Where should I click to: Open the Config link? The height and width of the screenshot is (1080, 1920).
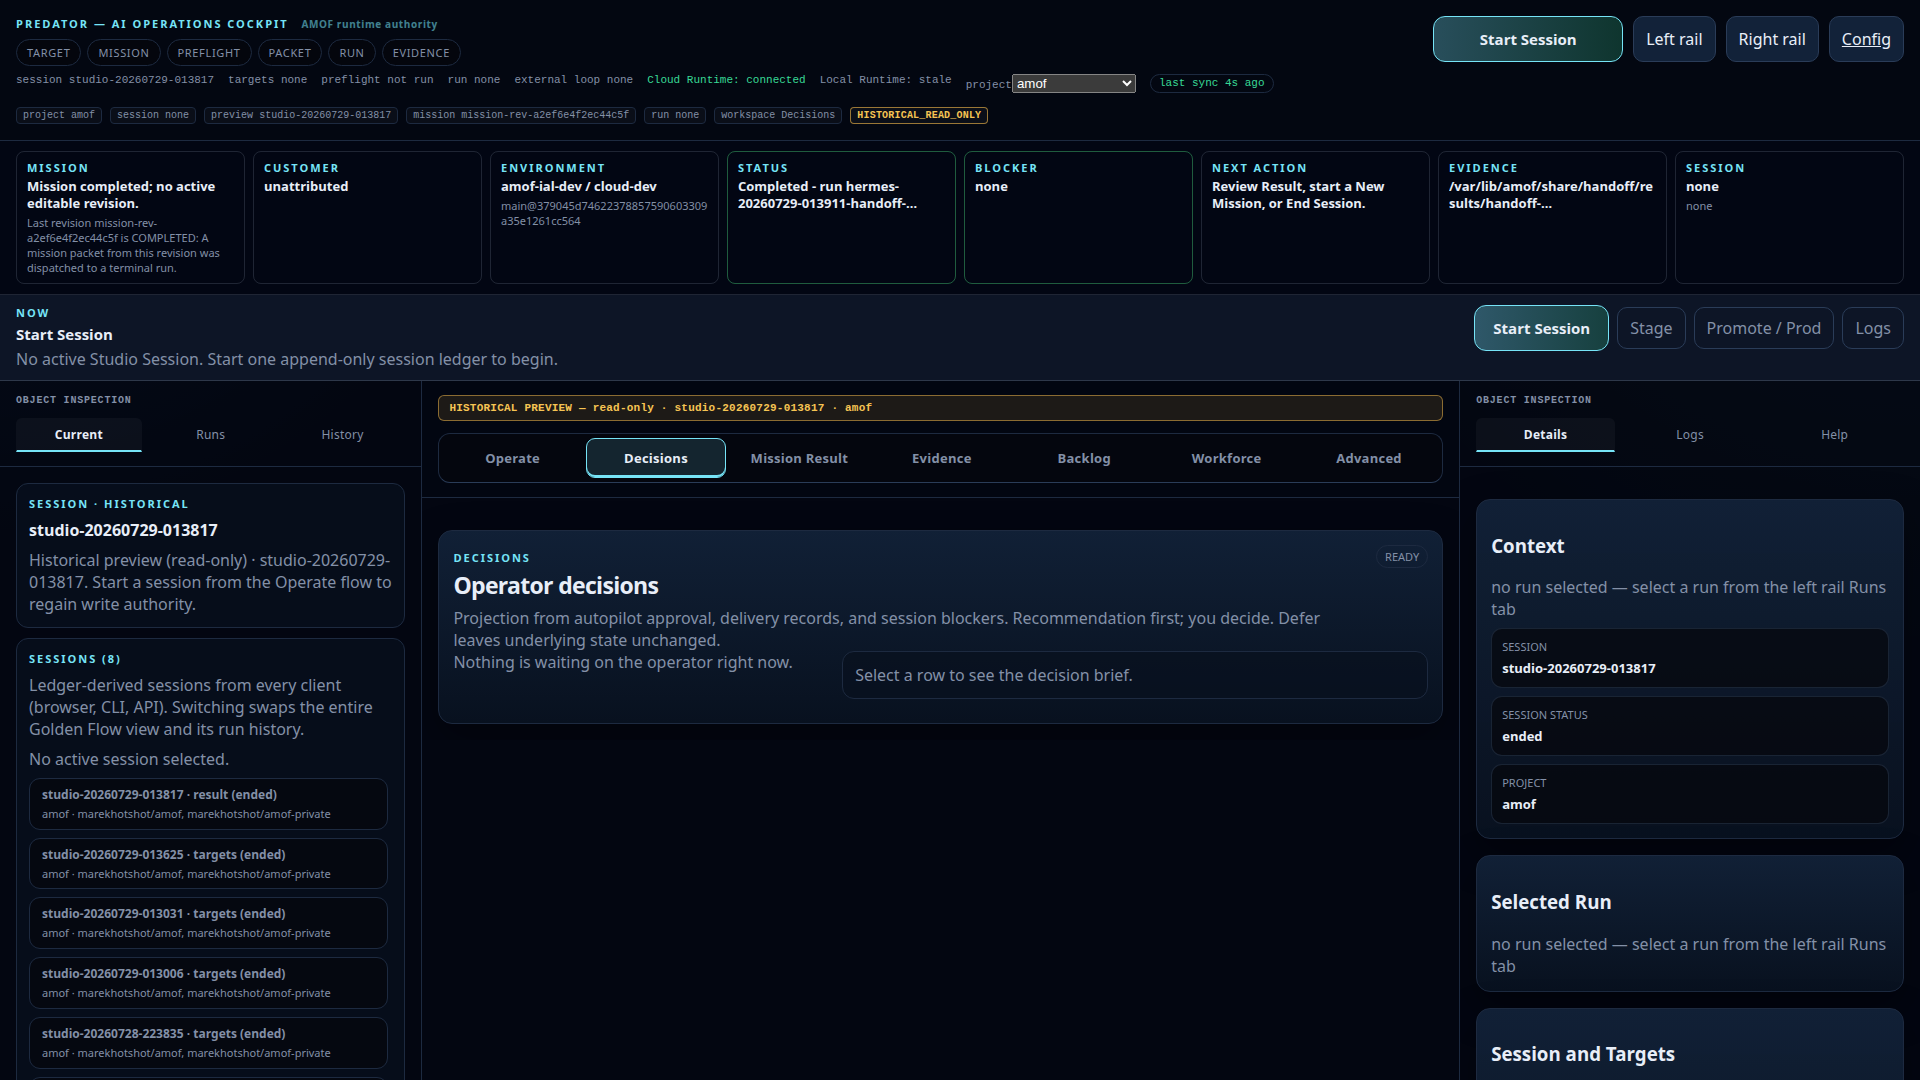click(x=1865, y=39)
